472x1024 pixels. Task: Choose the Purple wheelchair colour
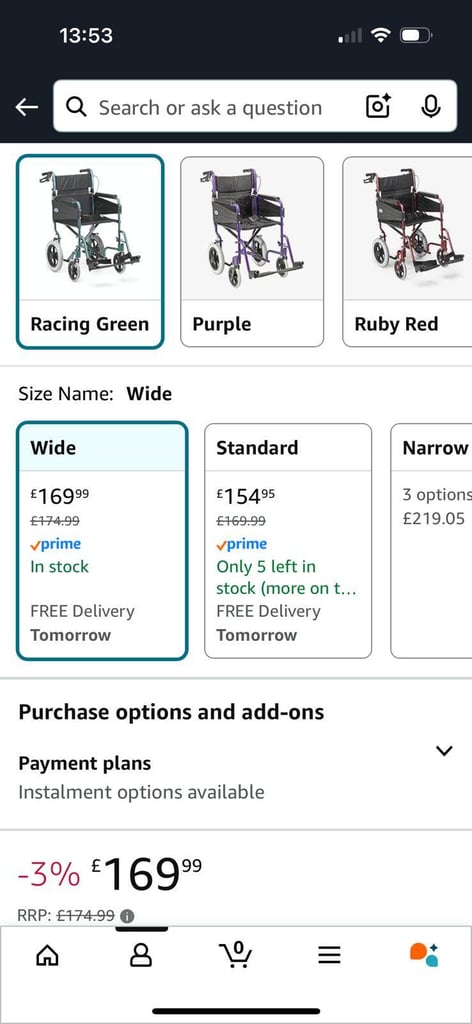tap(252, 251)
